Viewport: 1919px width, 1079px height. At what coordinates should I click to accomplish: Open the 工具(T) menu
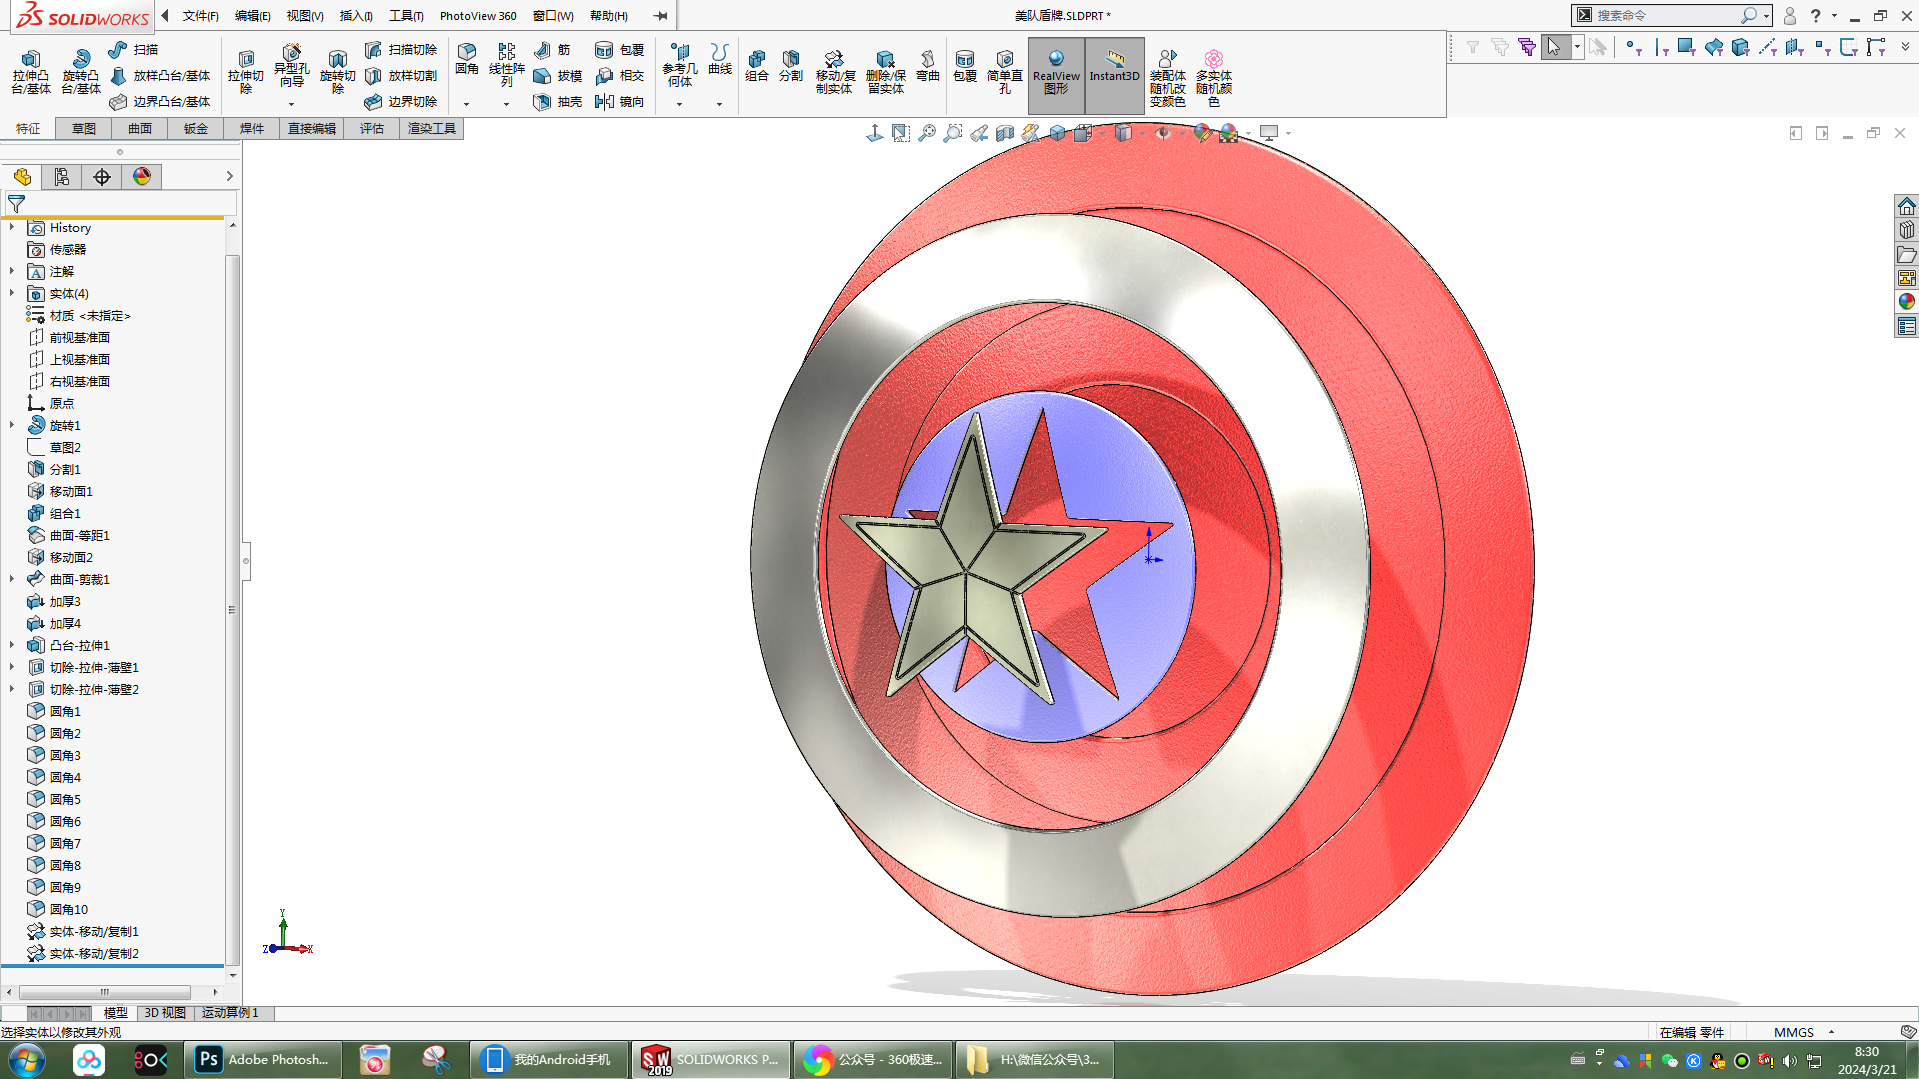pos(406,16)
